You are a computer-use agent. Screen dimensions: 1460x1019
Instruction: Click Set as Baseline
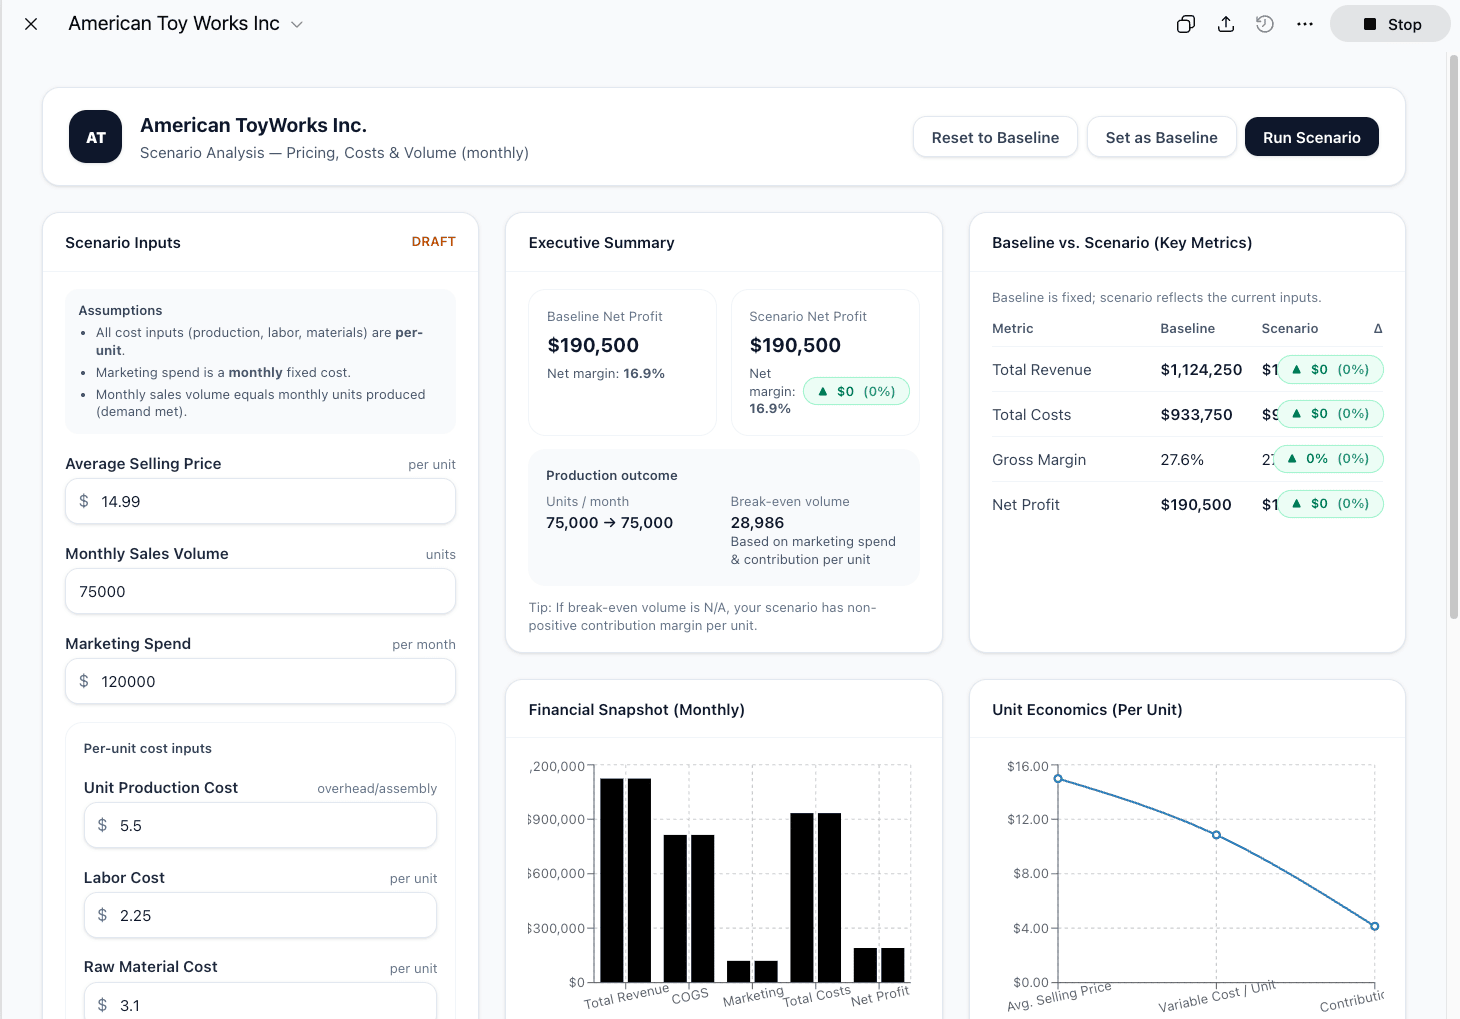coord(1161,138)
